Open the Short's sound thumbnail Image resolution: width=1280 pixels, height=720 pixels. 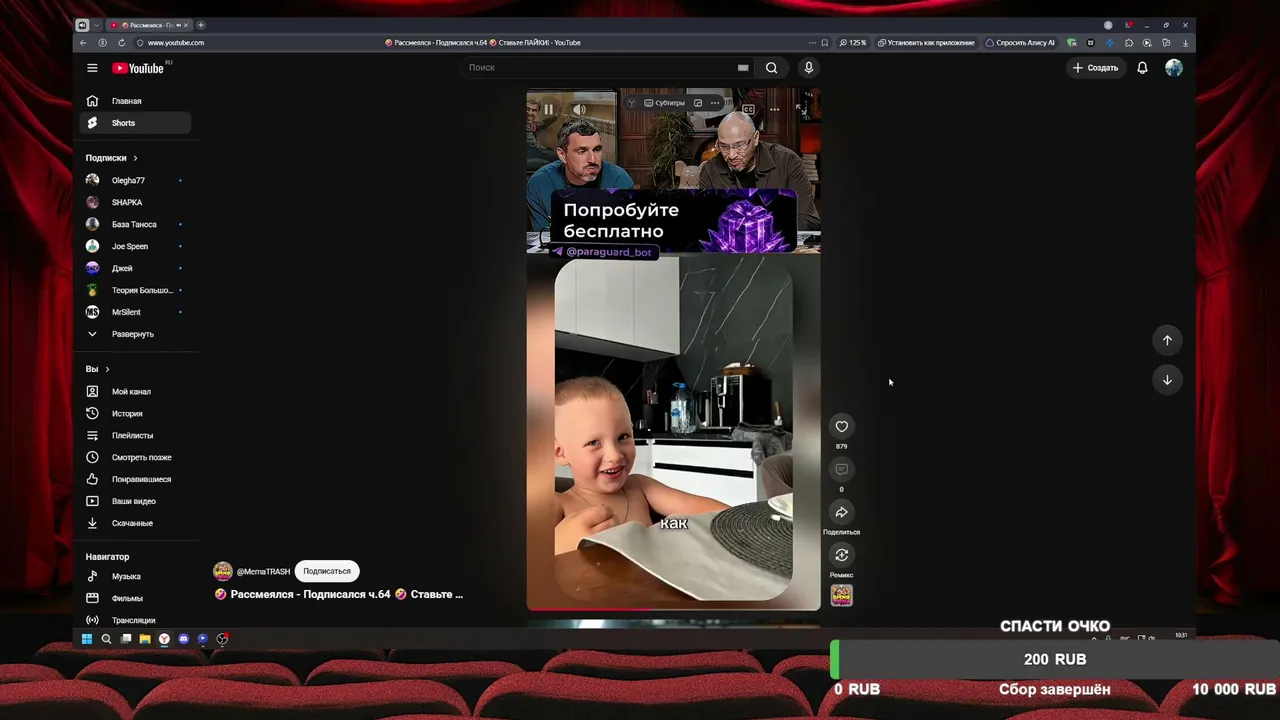point(842,596)
